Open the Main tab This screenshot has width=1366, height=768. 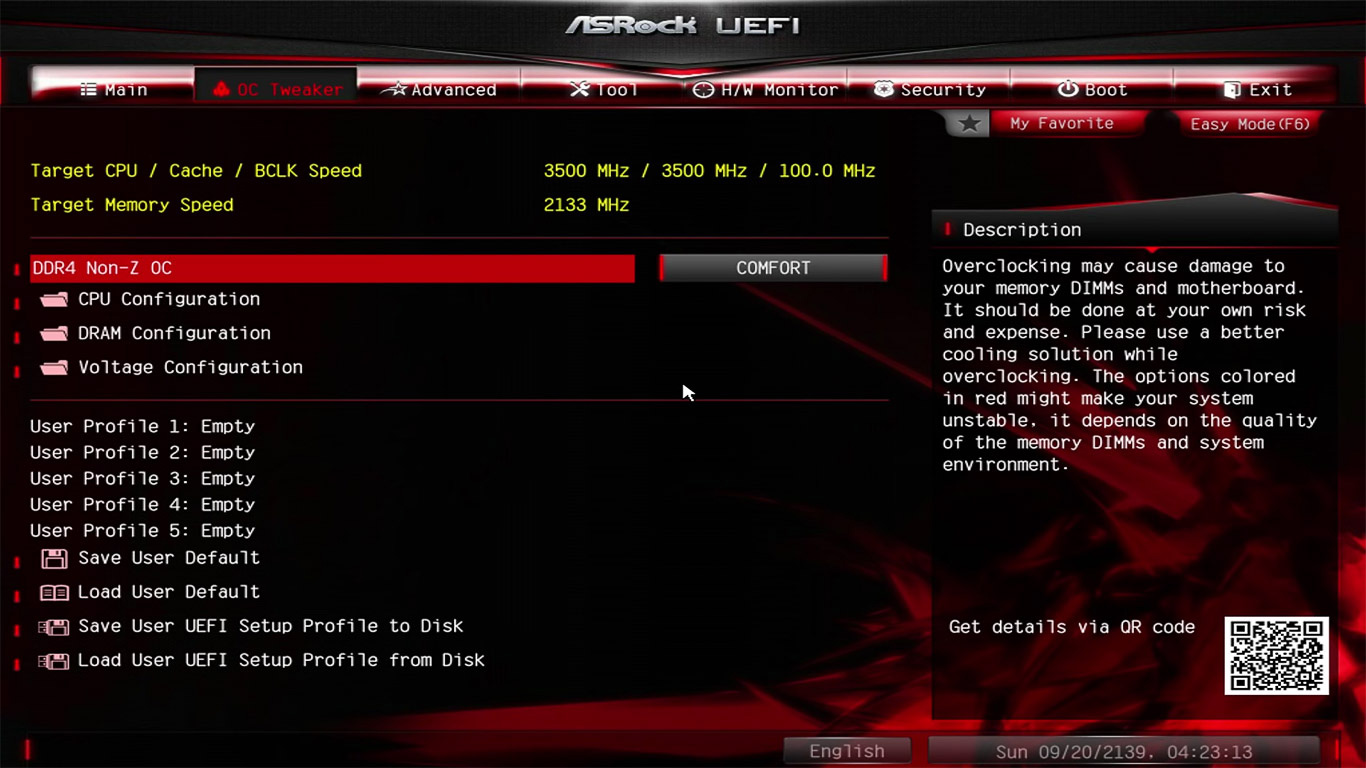click(x=113, y=90)
